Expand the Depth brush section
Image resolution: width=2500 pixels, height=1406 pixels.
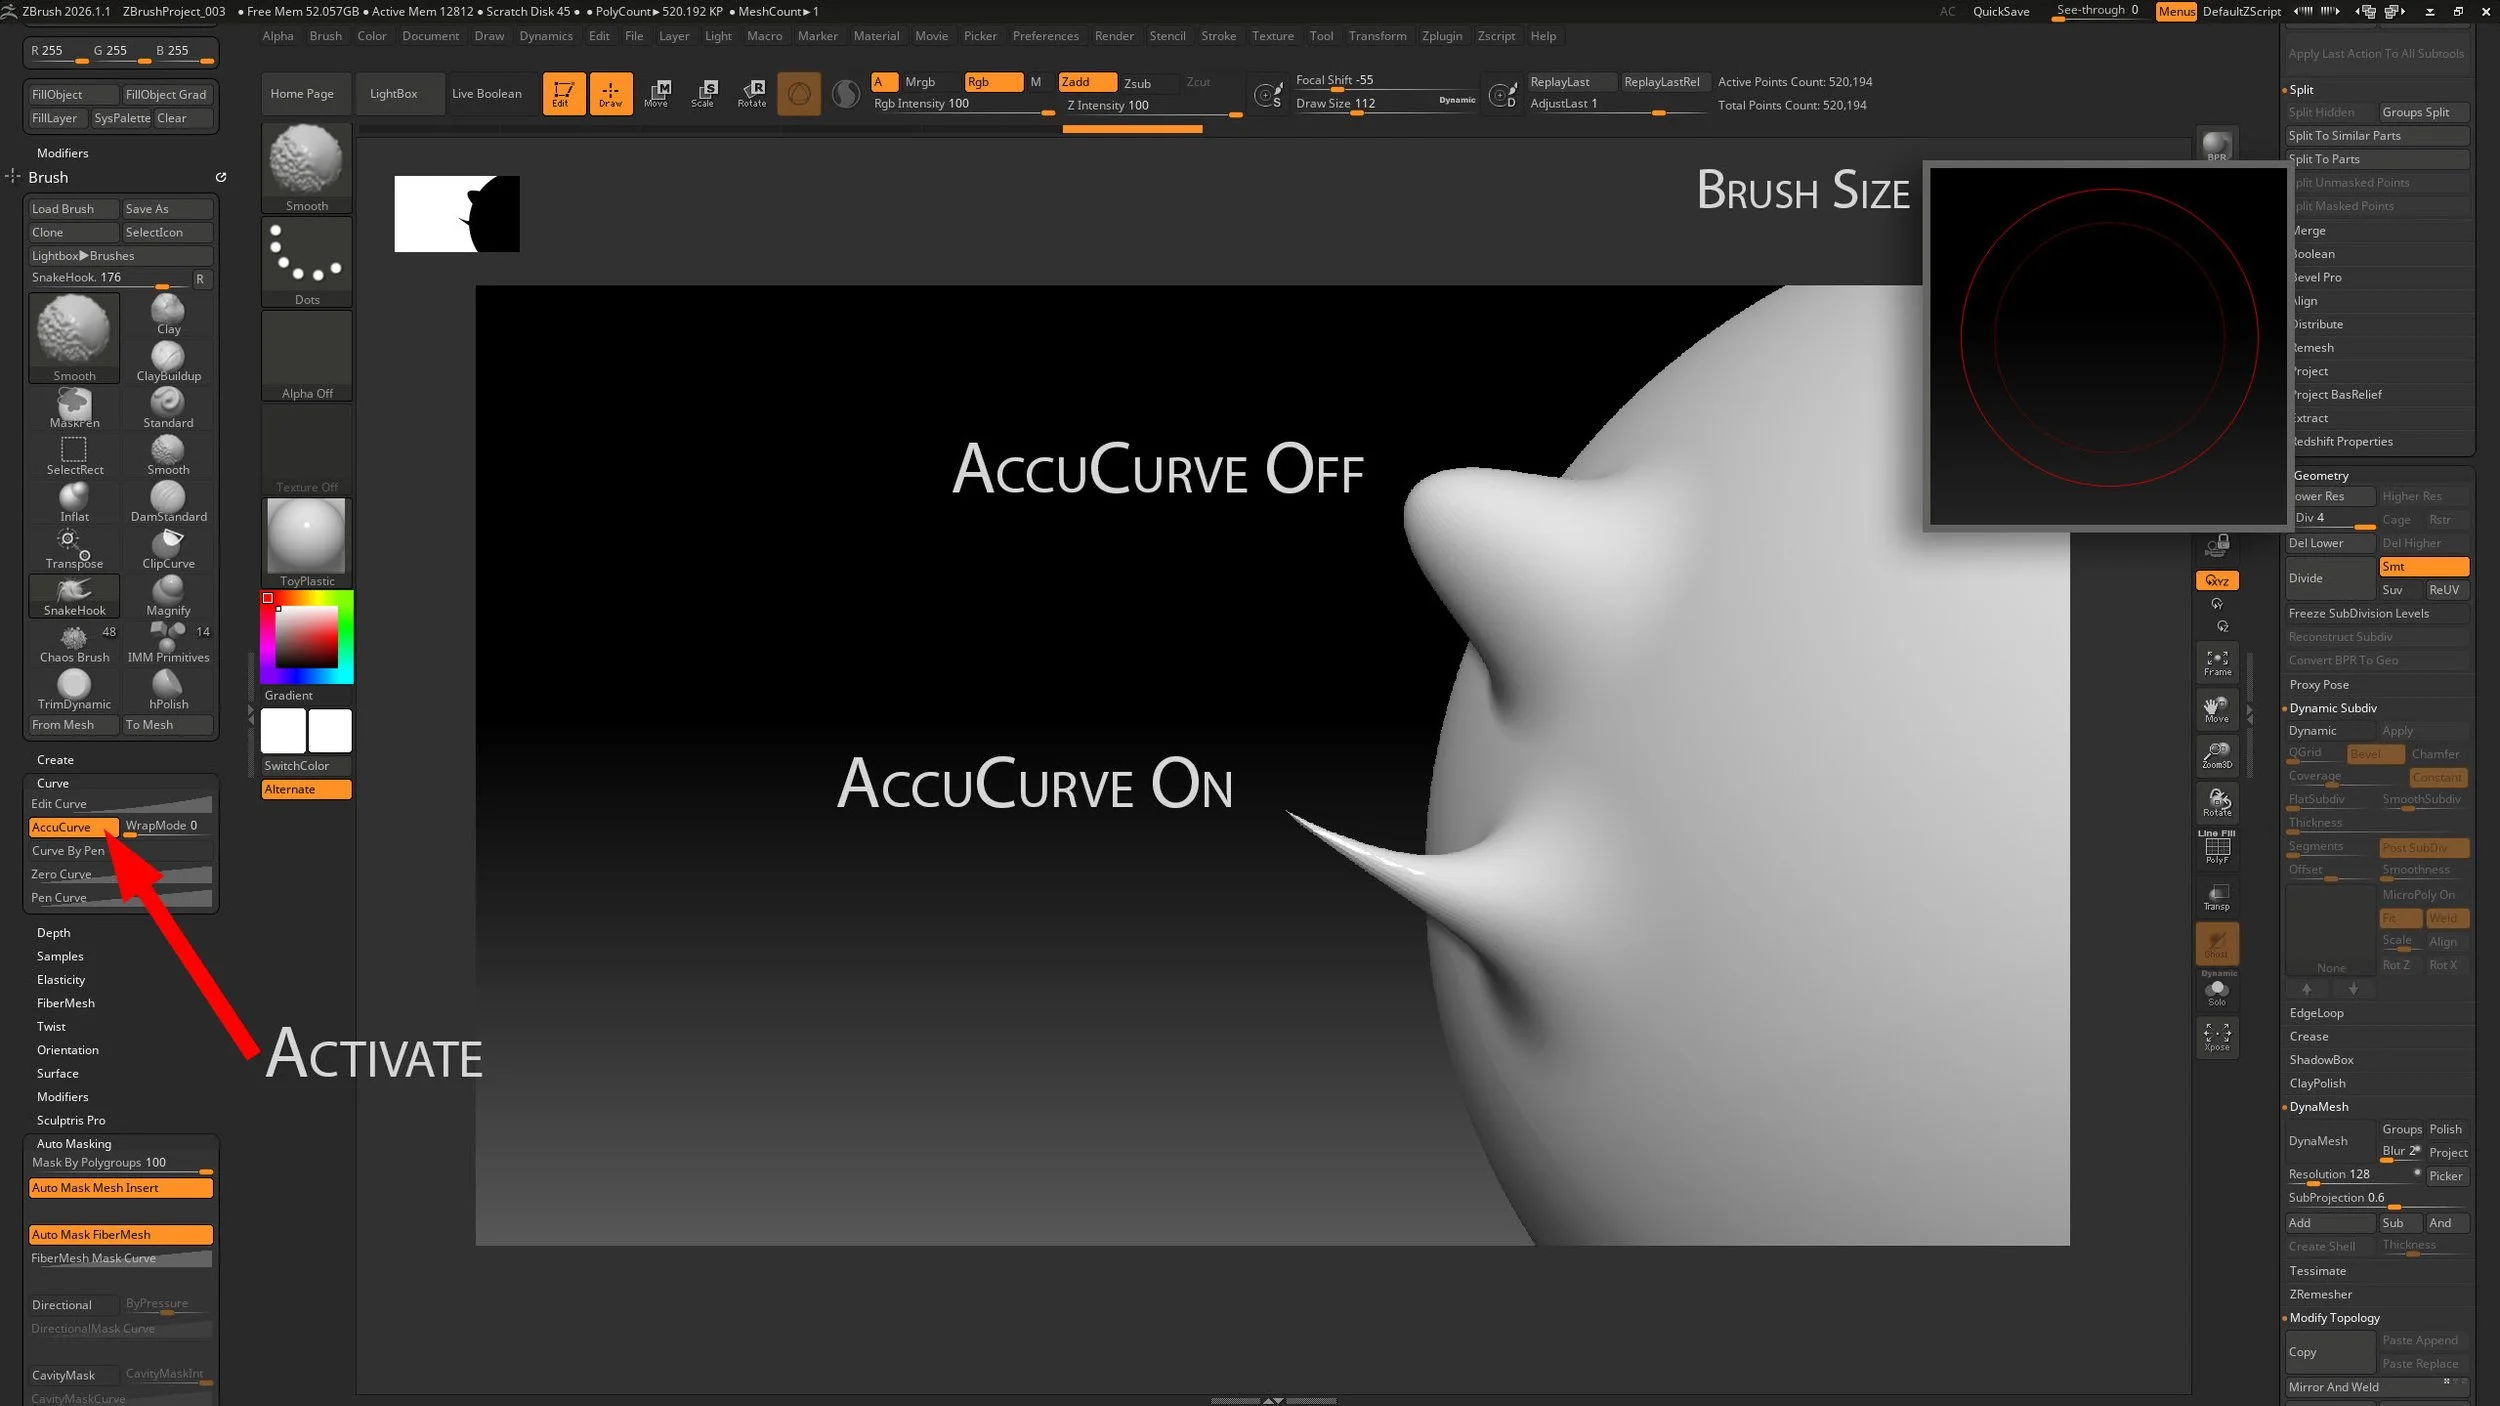pos(54,933)
